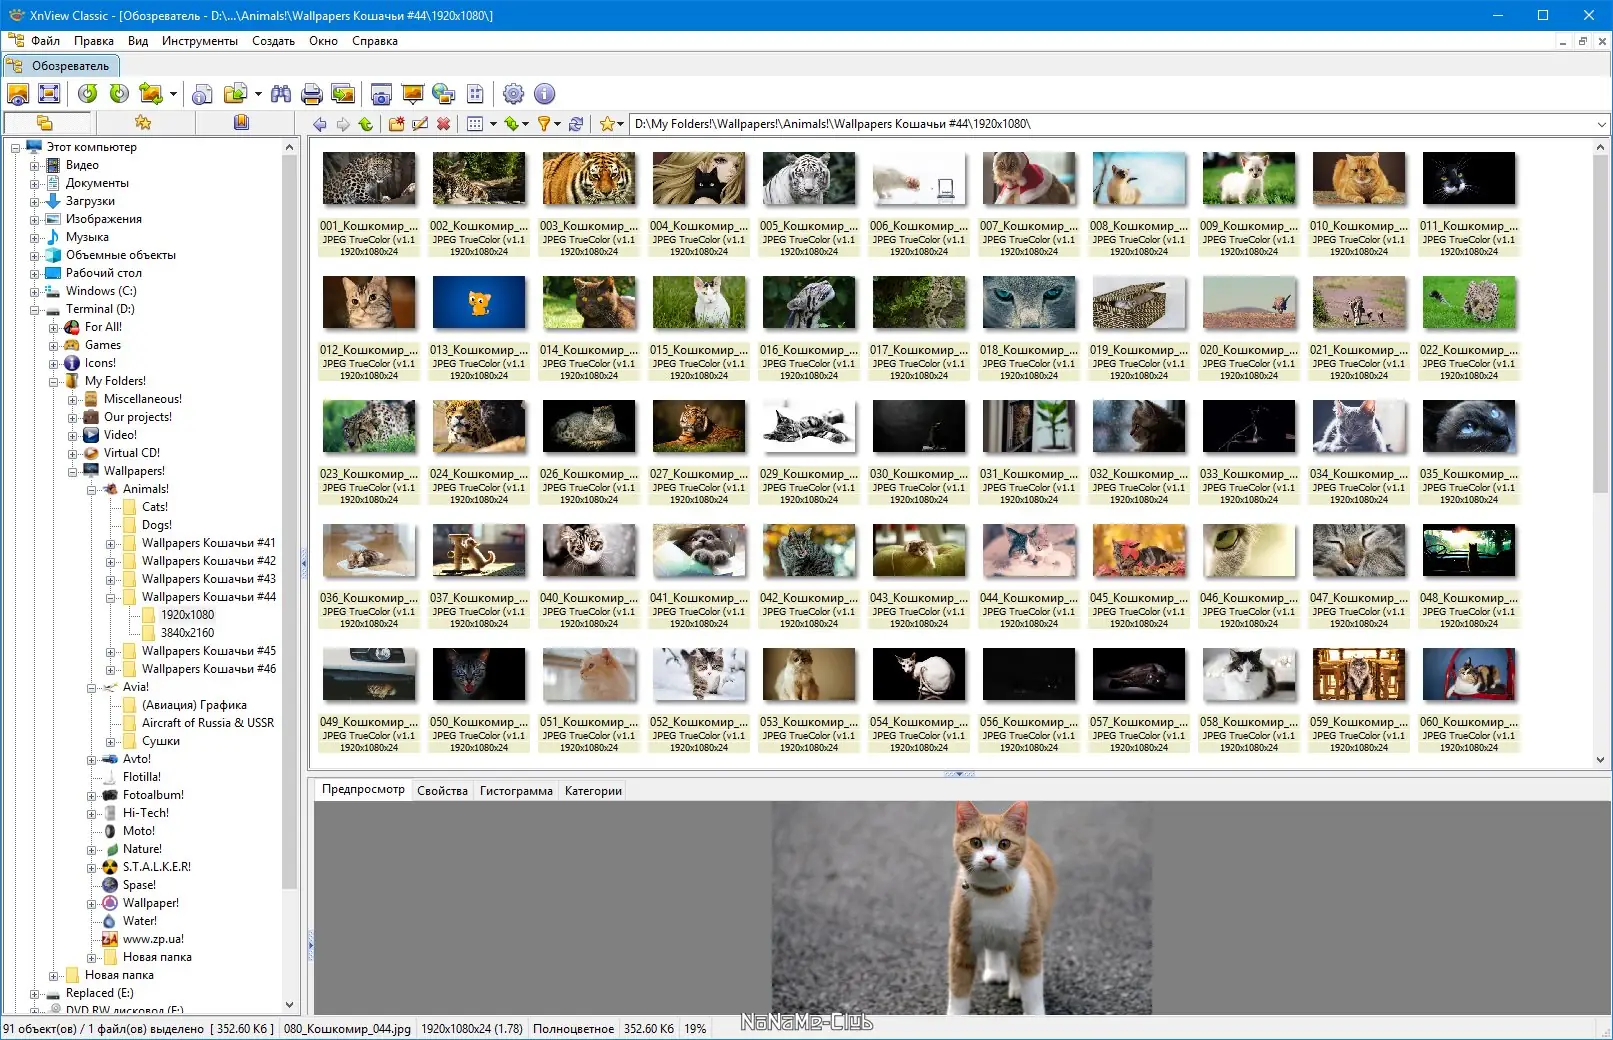
Task: Click the binoculars Search icon
Action: click(281, 94)
